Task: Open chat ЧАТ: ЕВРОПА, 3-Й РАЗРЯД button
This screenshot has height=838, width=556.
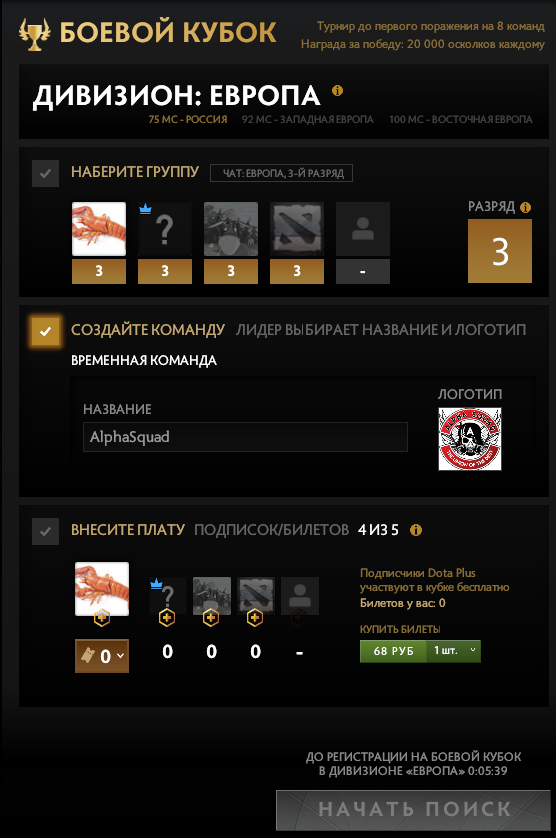Action: pos(281,173)
